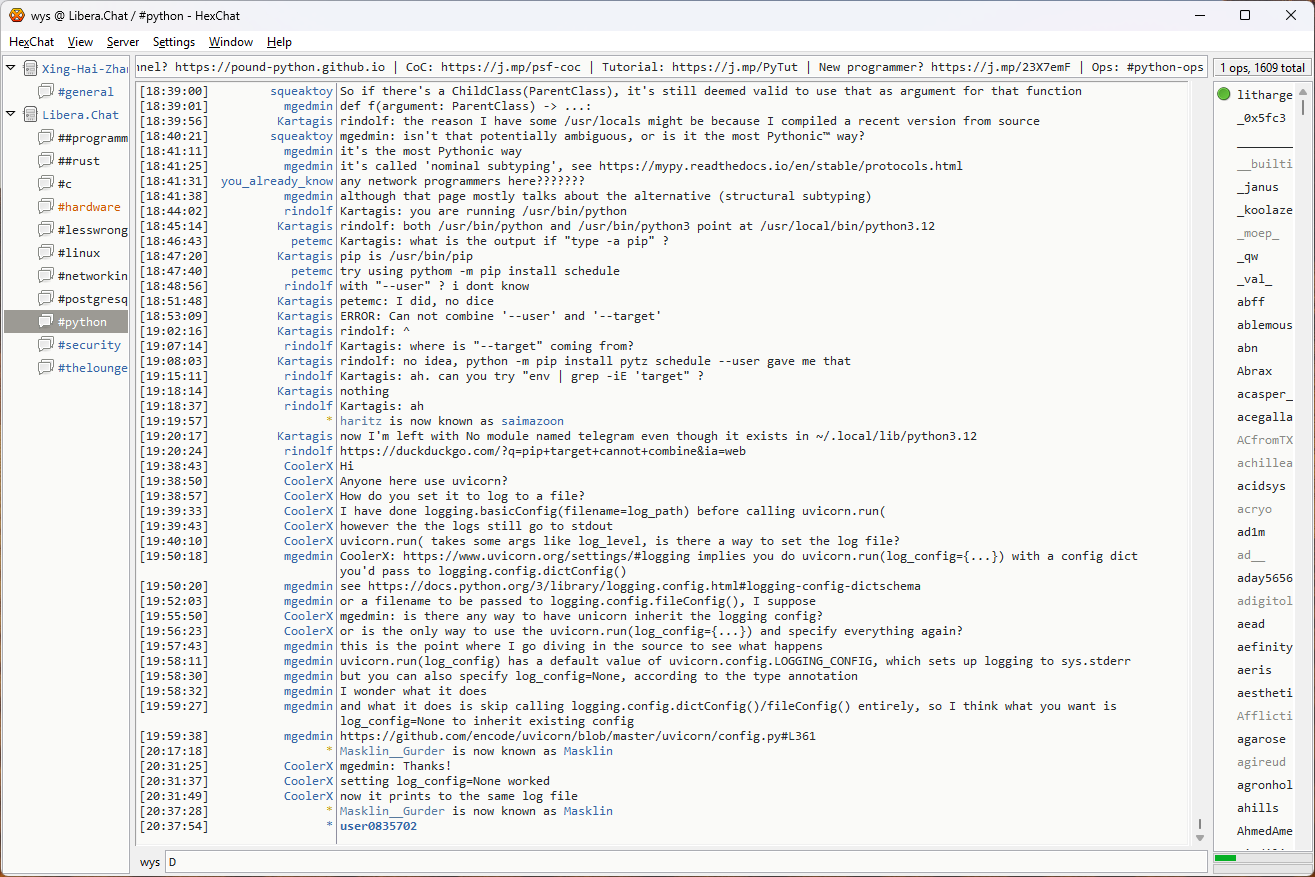Select user ahills in user list
The width and height of the screenshot is (1315, 877).
[1258, 808]
